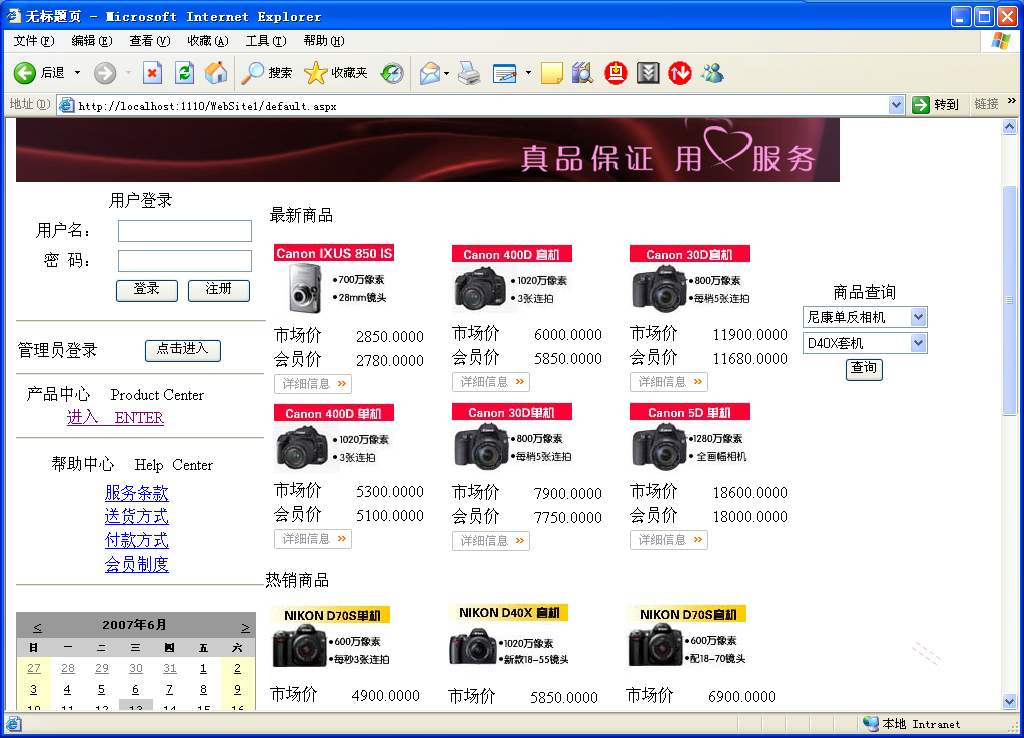Screen dimensions: 1024x738
Task: Open the 文件(F) menu
Action: (34, 41)
